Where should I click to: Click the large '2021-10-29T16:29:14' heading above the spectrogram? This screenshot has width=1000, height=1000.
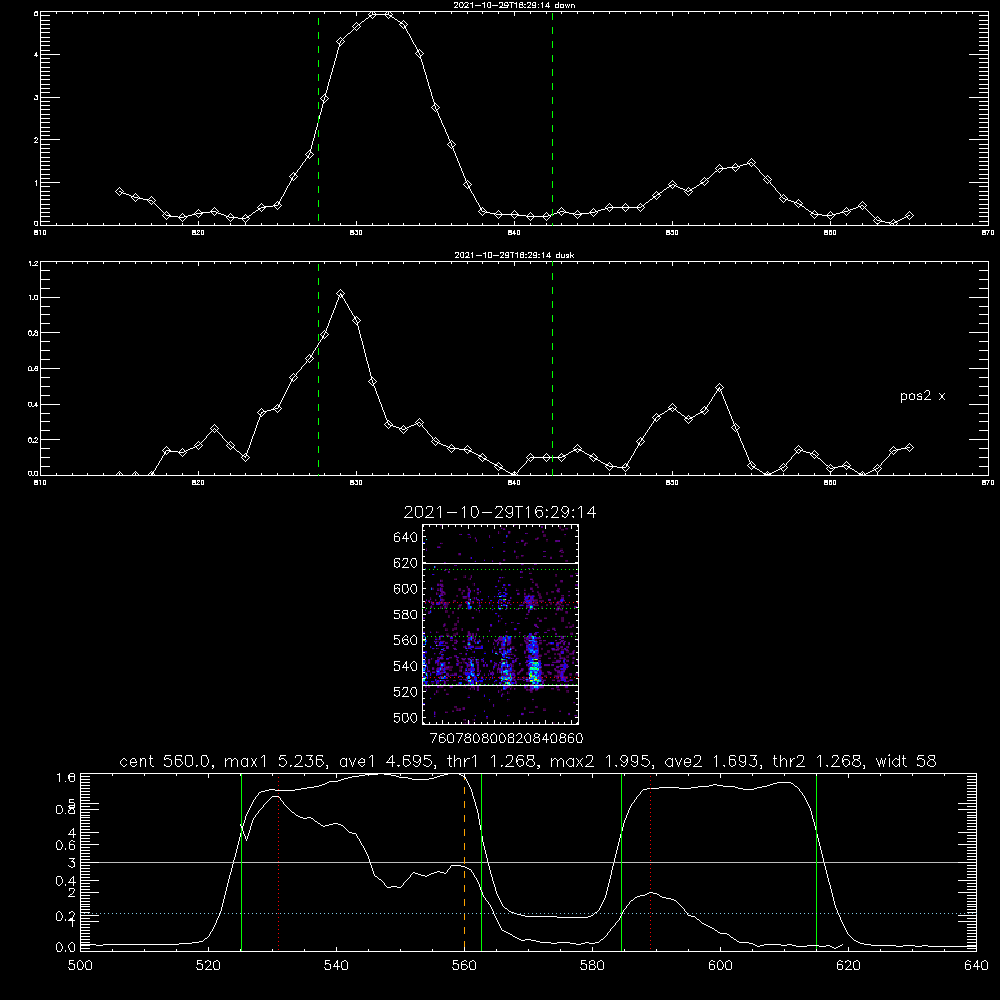click(x=500, y=512)
